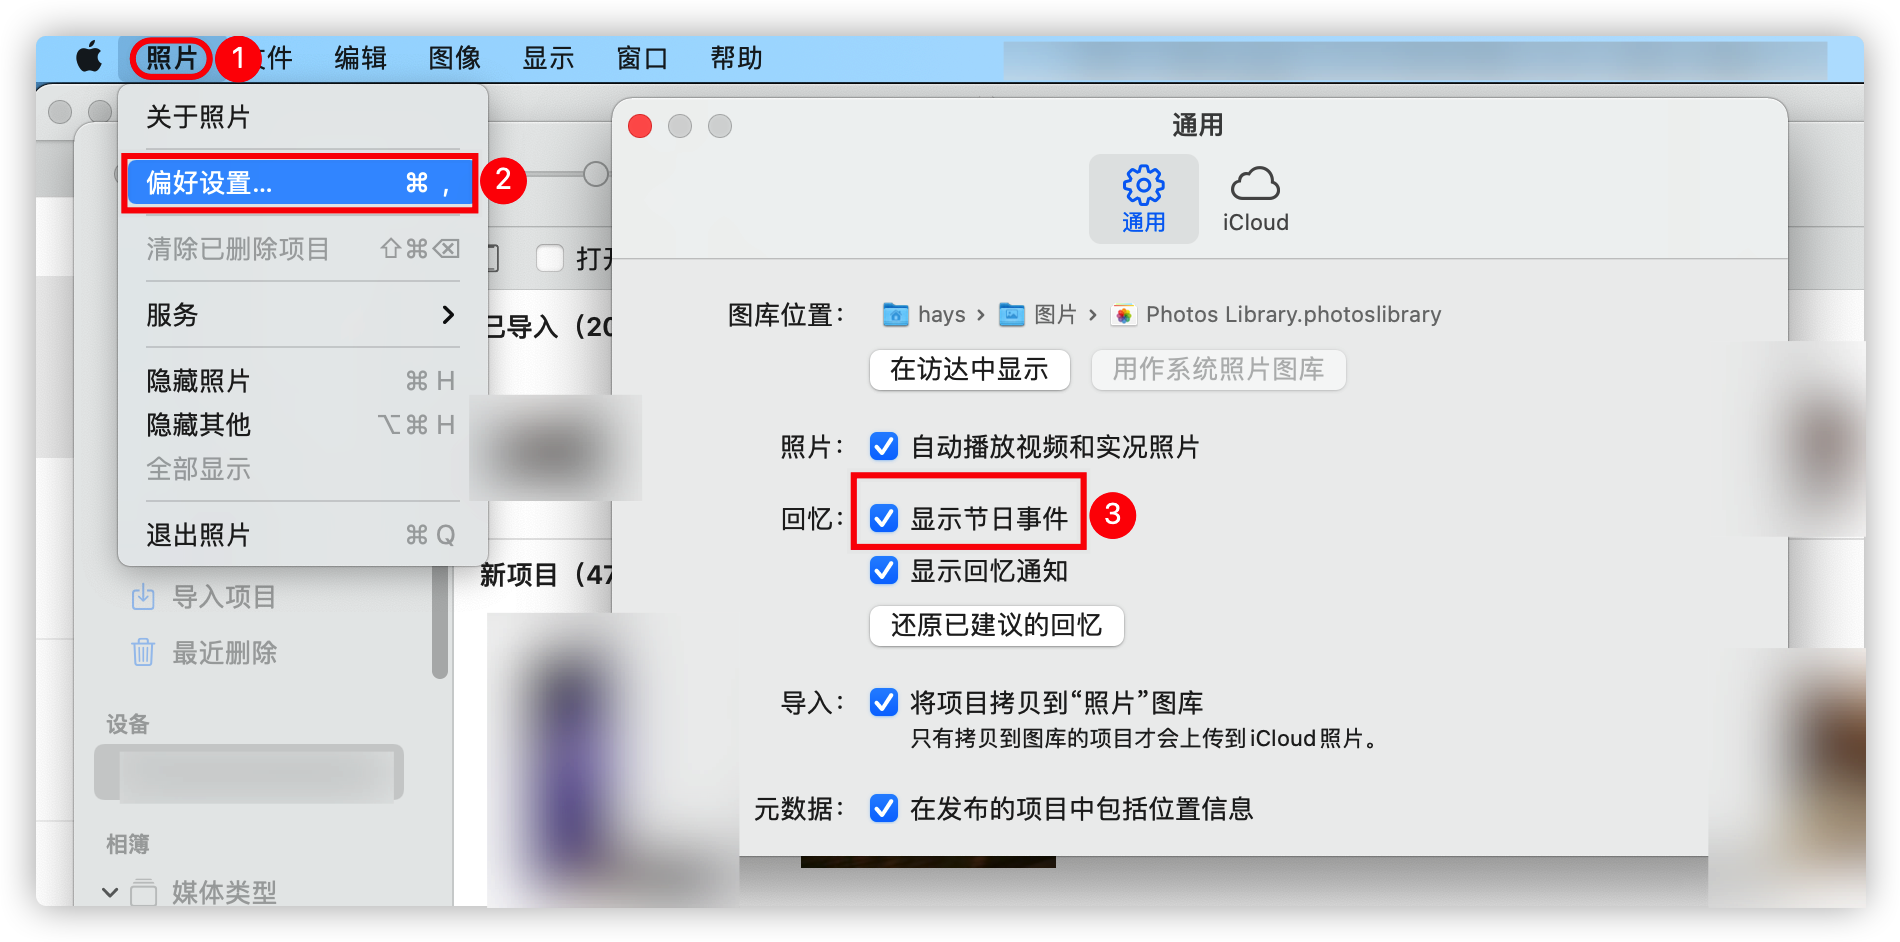Toggle 在发布的项目中包括位置信息 checkbox
The height and width of the screenshot is (942, 1900).
[x=884, y=808]
